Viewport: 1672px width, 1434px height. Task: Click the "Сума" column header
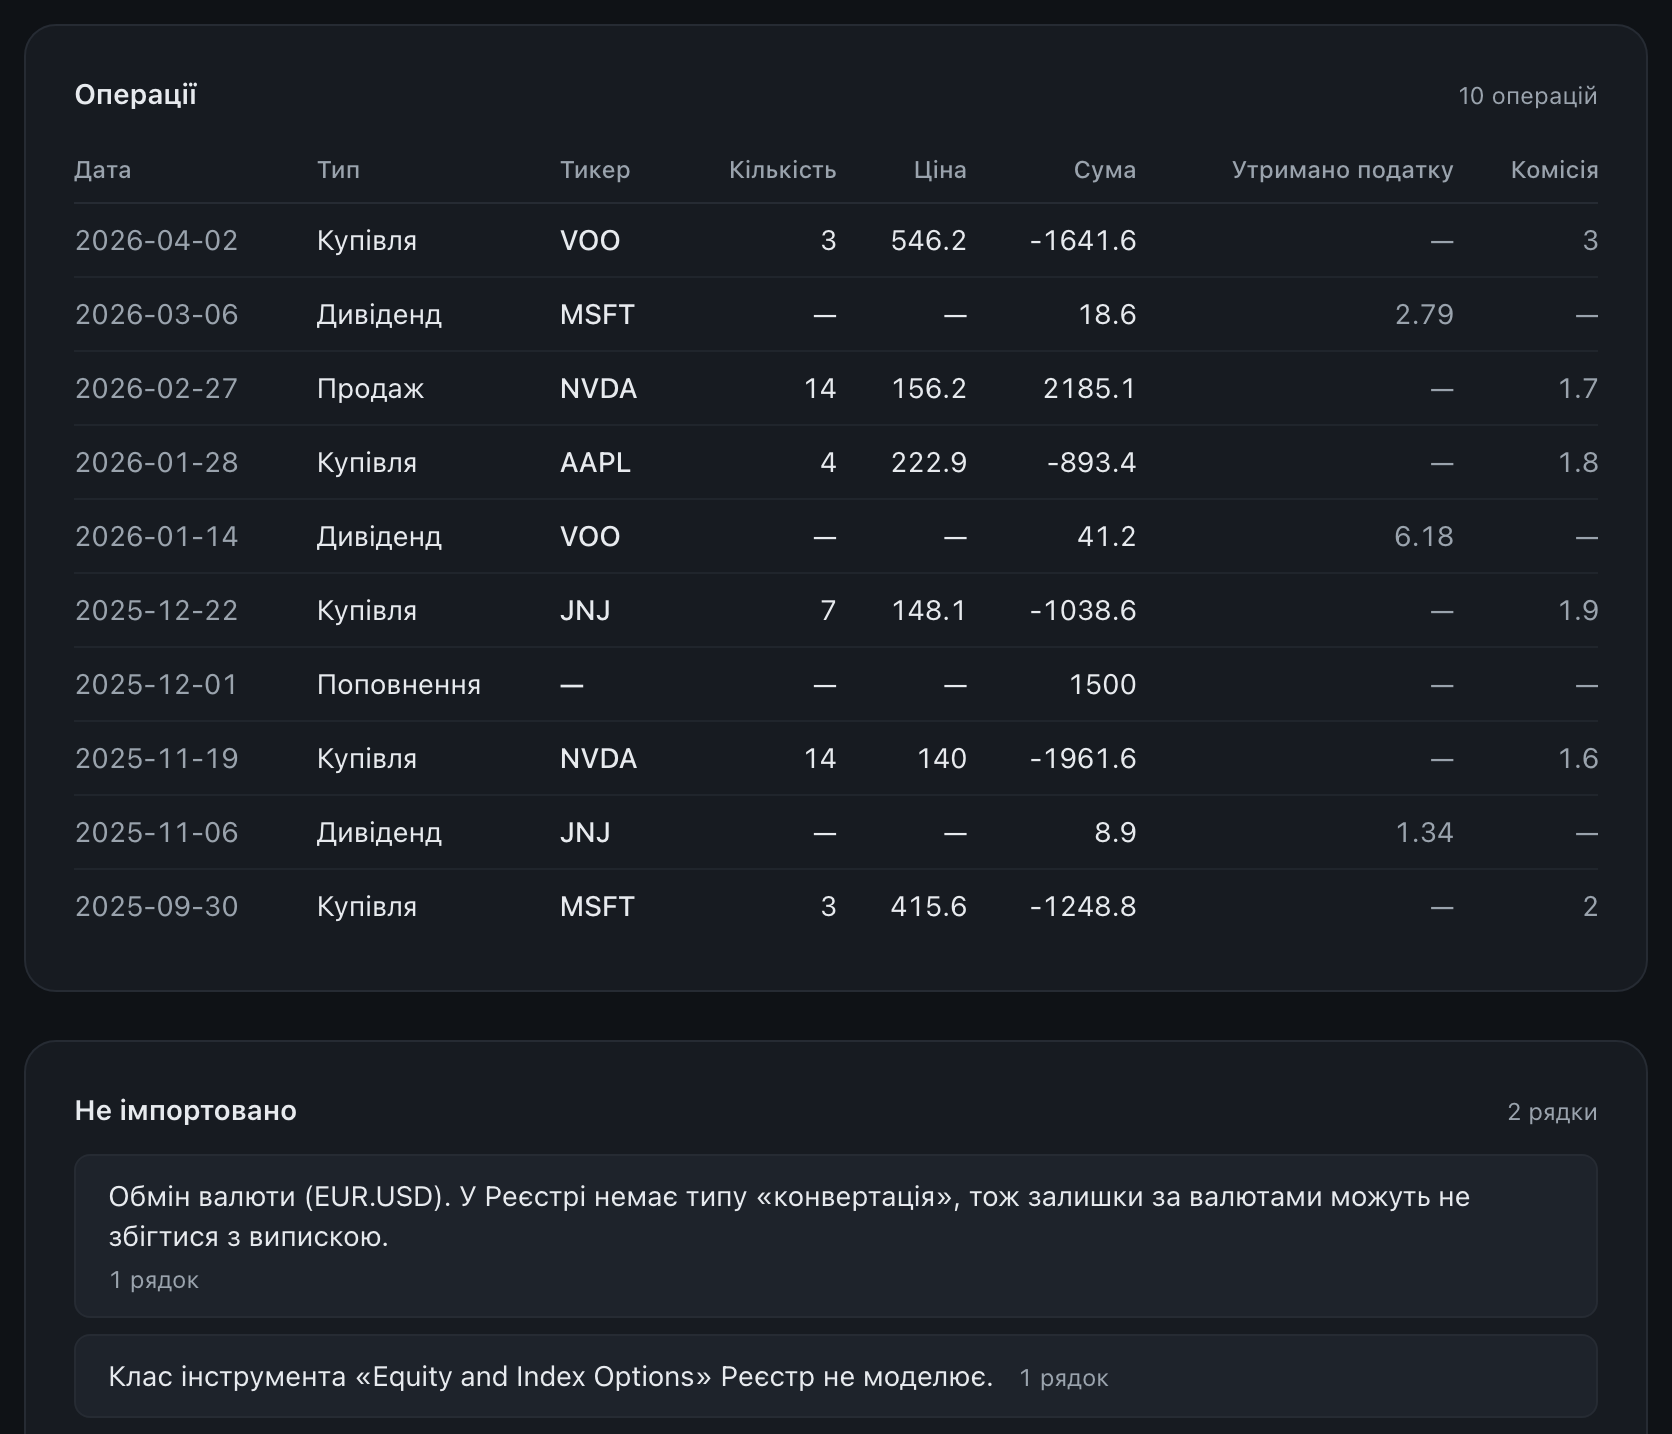pos(1105,170)
